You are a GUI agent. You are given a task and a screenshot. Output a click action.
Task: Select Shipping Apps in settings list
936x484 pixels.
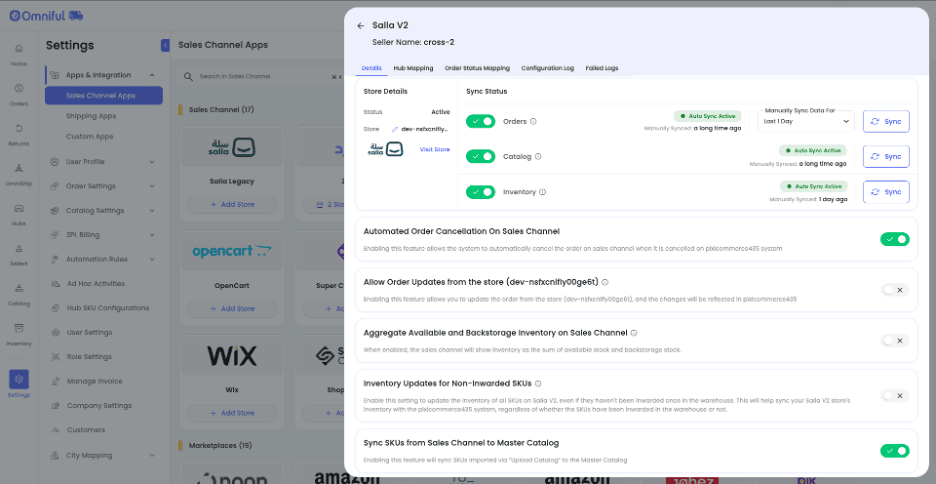pyautogui.click(x=91, y=116)
